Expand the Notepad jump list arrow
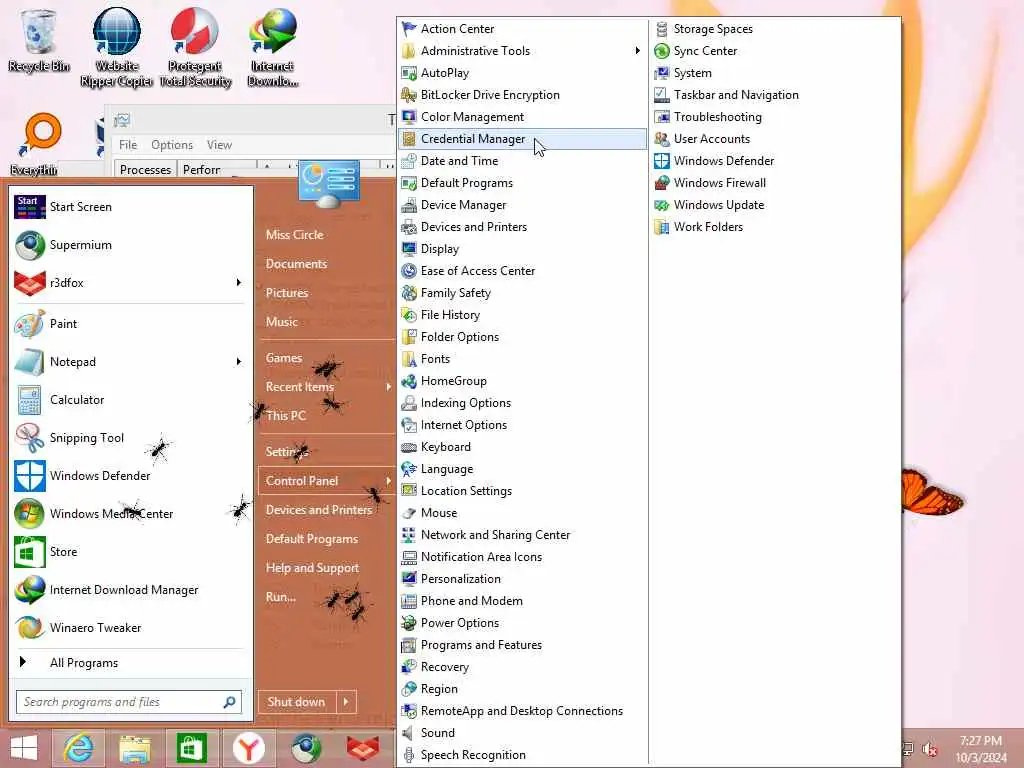Image resolution: width=1024 pixels, height=768 pixels. [x=238, y=362]
